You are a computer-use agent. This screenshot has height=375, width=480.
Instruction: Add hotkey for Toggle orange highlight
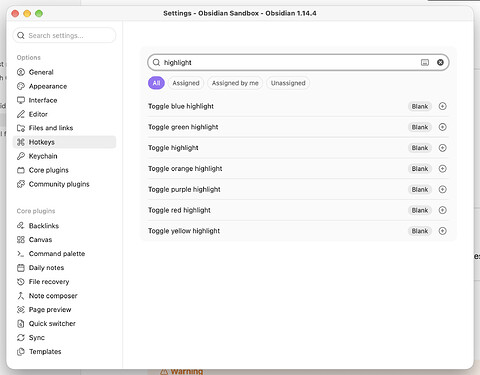442,169
